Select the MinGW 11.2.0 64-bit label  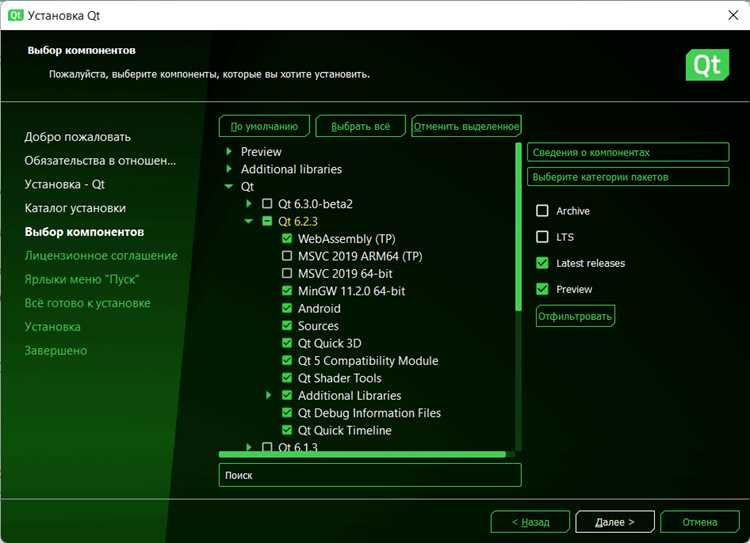click(351, 291)
